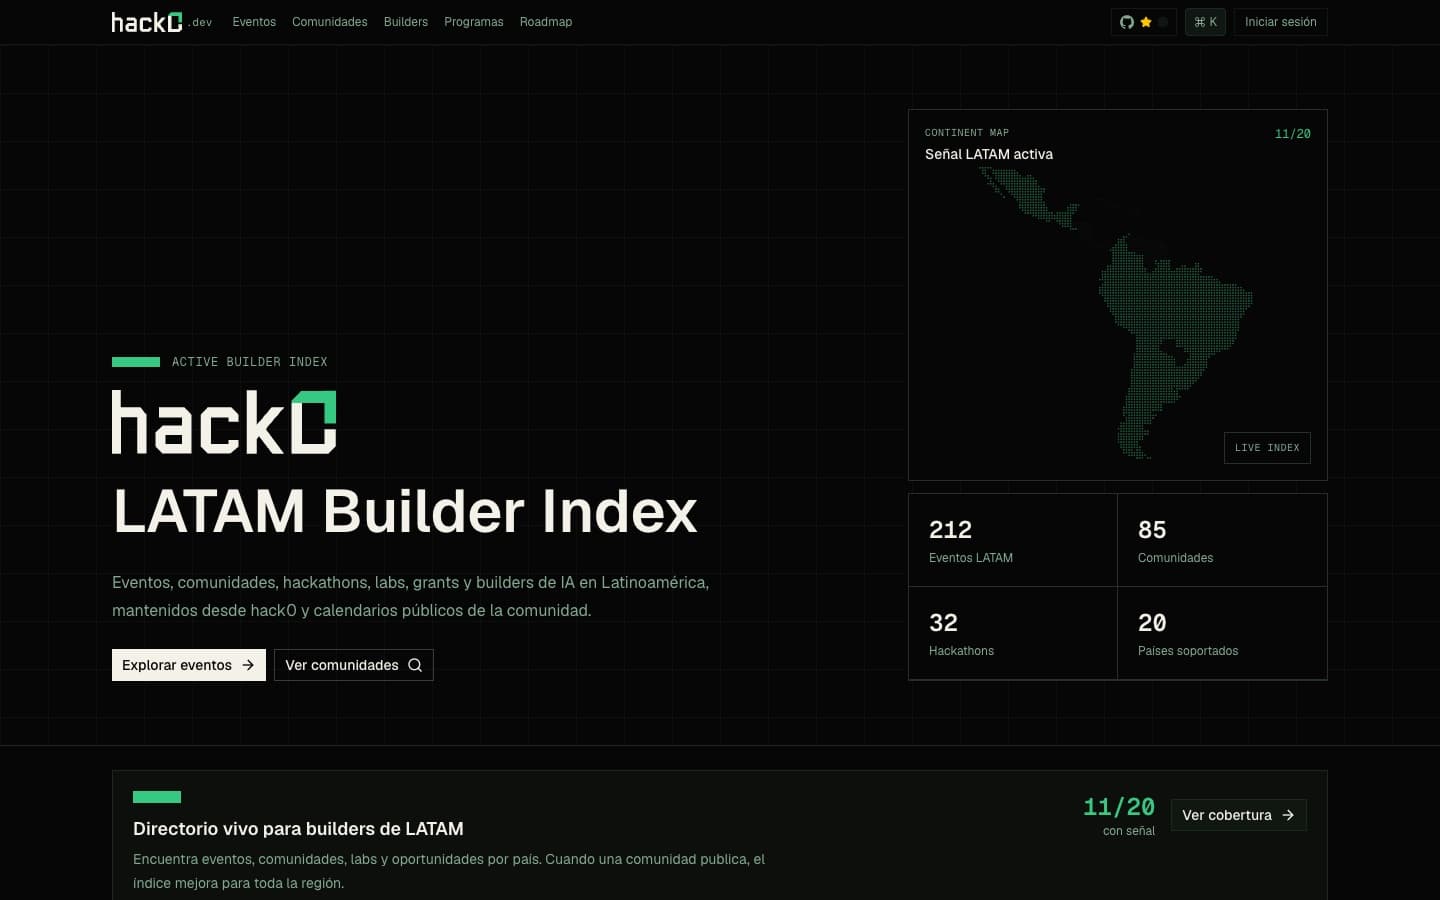The height and width of the screenshot is (900, 1440).
Task: Click the large hack0 hero logo
Action: (224, 422)
